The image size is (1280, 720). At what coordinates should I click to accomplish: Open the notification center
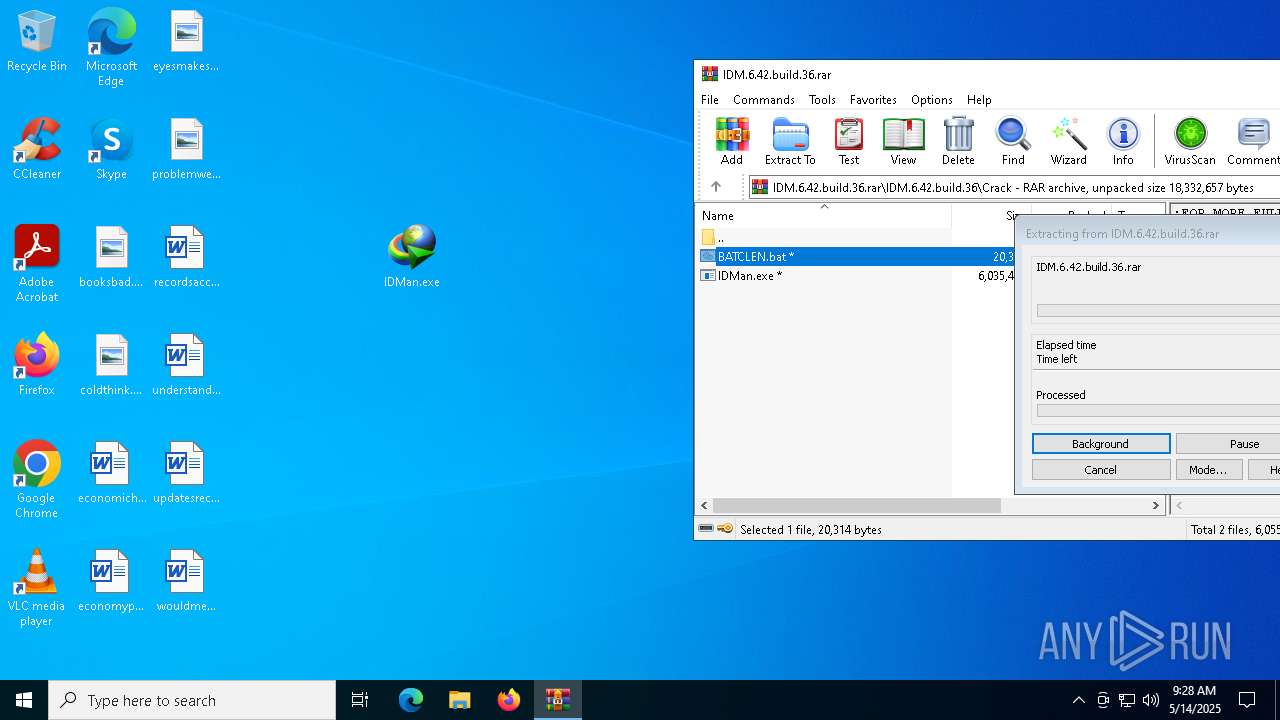1247,700
